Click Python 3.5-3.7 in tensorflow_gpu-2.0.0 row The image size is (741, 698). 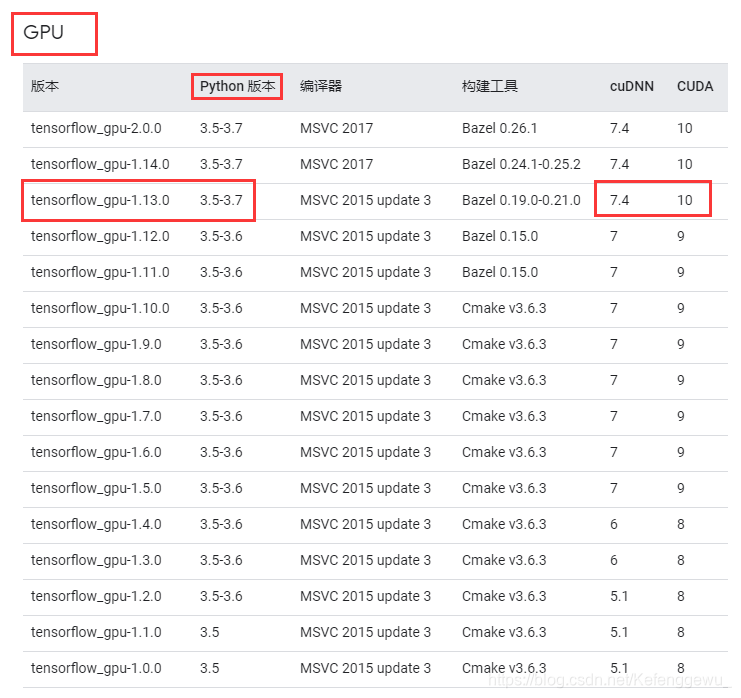tap(221, 128)
